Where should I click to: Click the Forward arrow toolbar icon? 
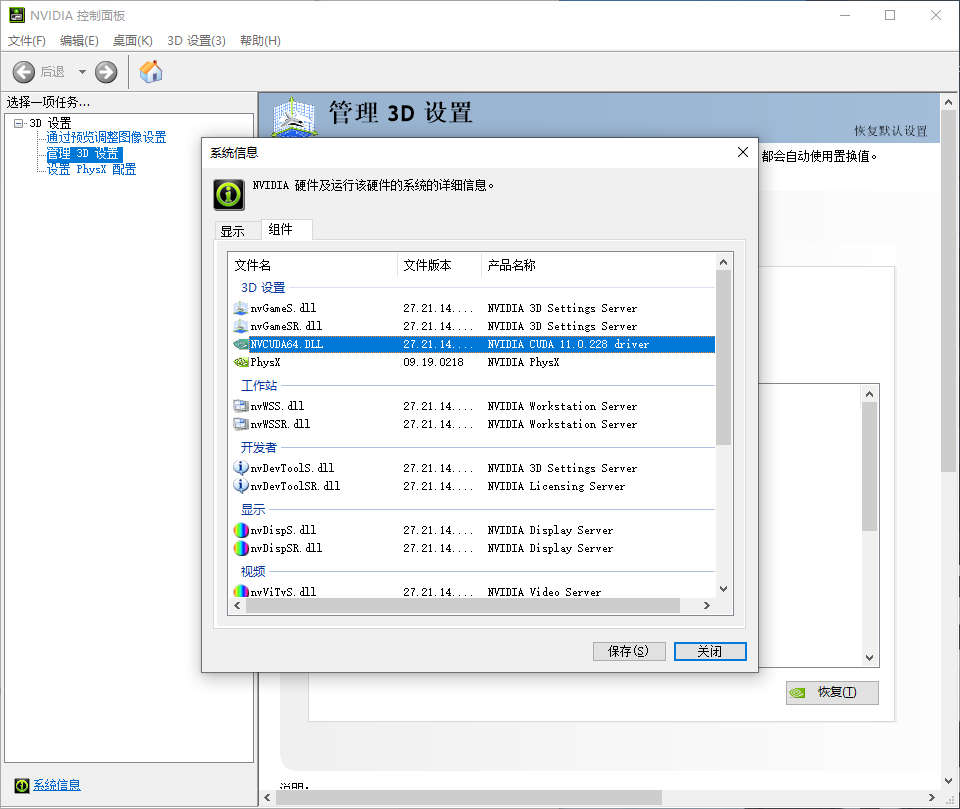coord(106,72)
